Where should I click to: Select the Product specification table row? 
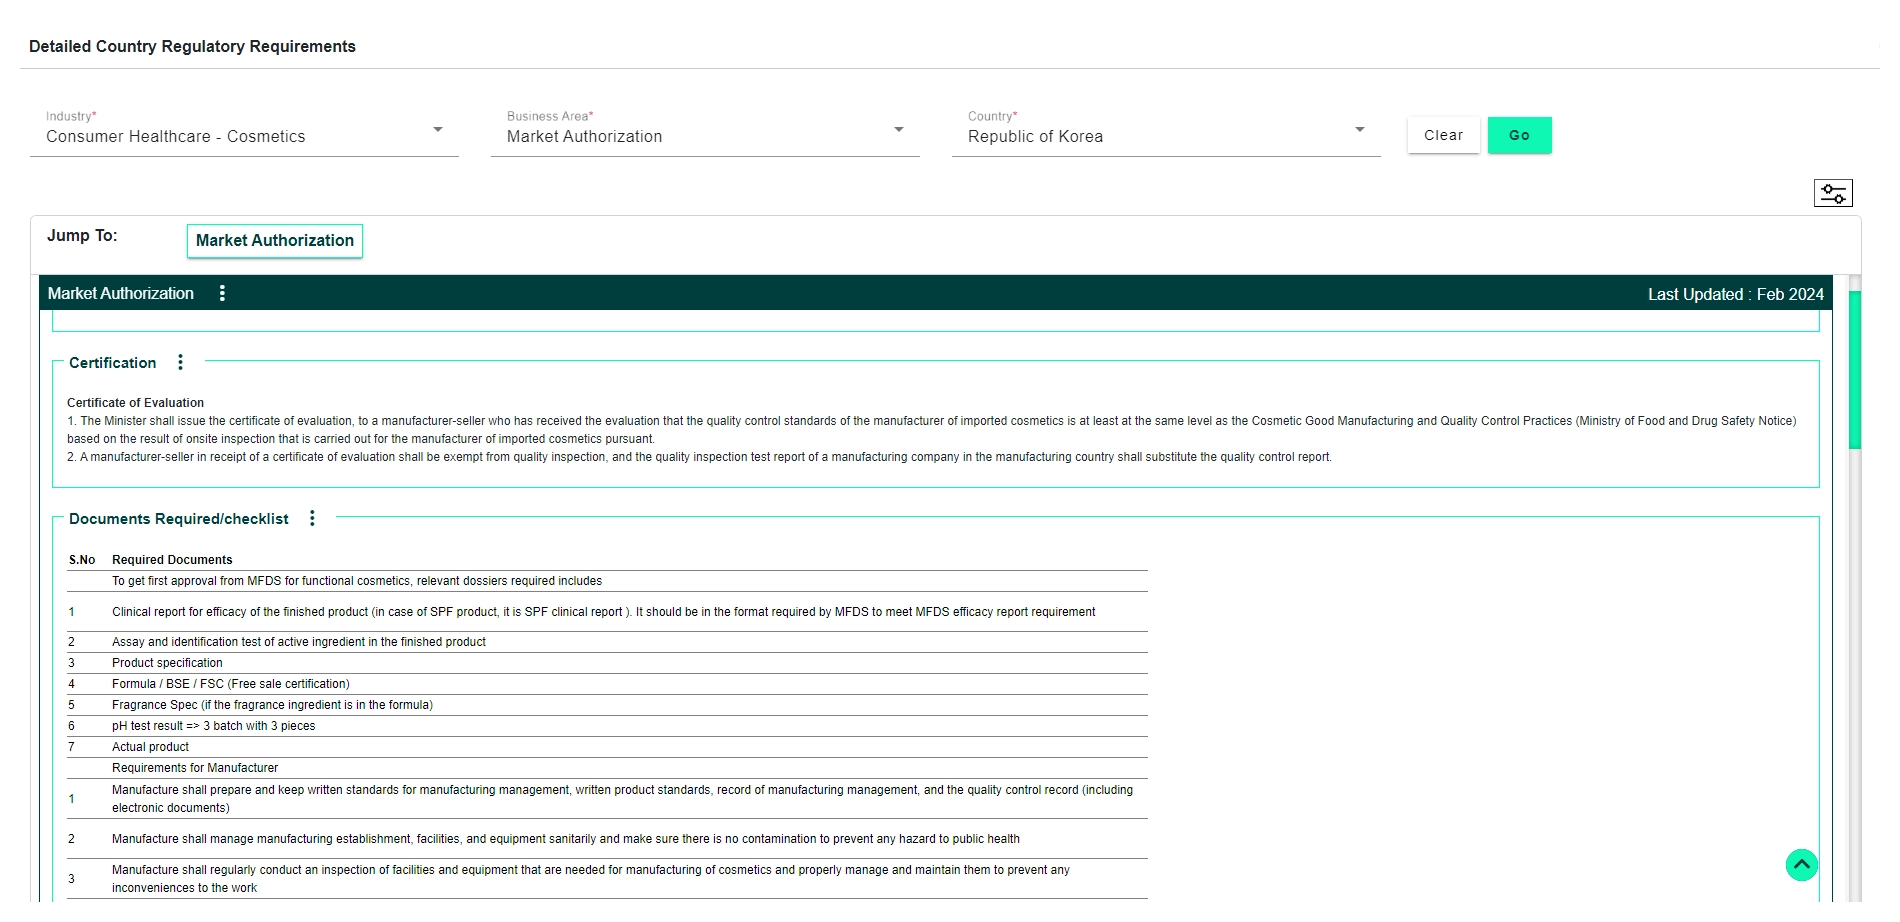coord(167,663)
